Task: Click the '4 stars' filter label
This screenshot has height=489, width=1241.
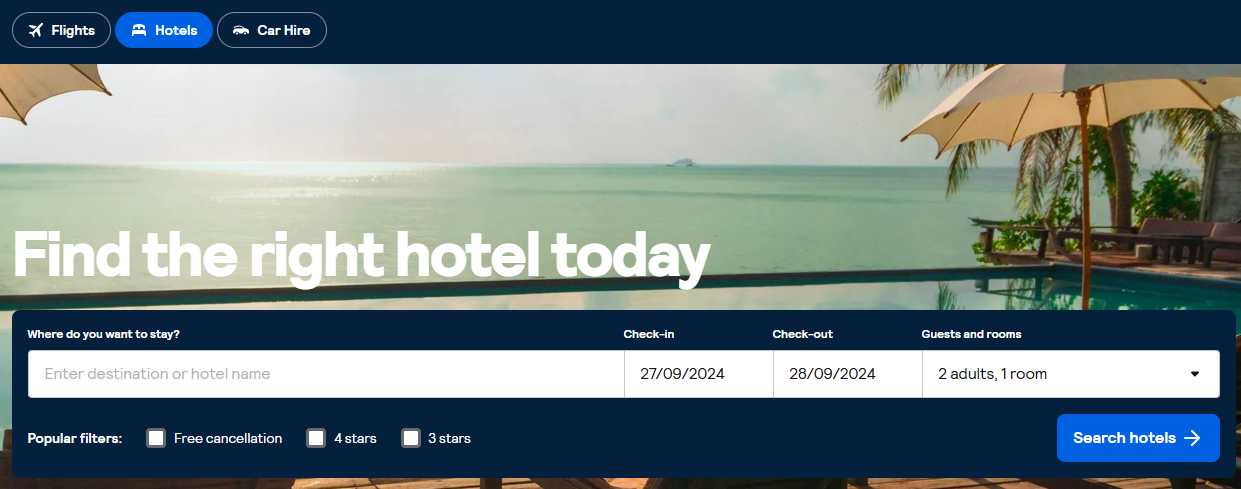Action: [x=355, y=438]
